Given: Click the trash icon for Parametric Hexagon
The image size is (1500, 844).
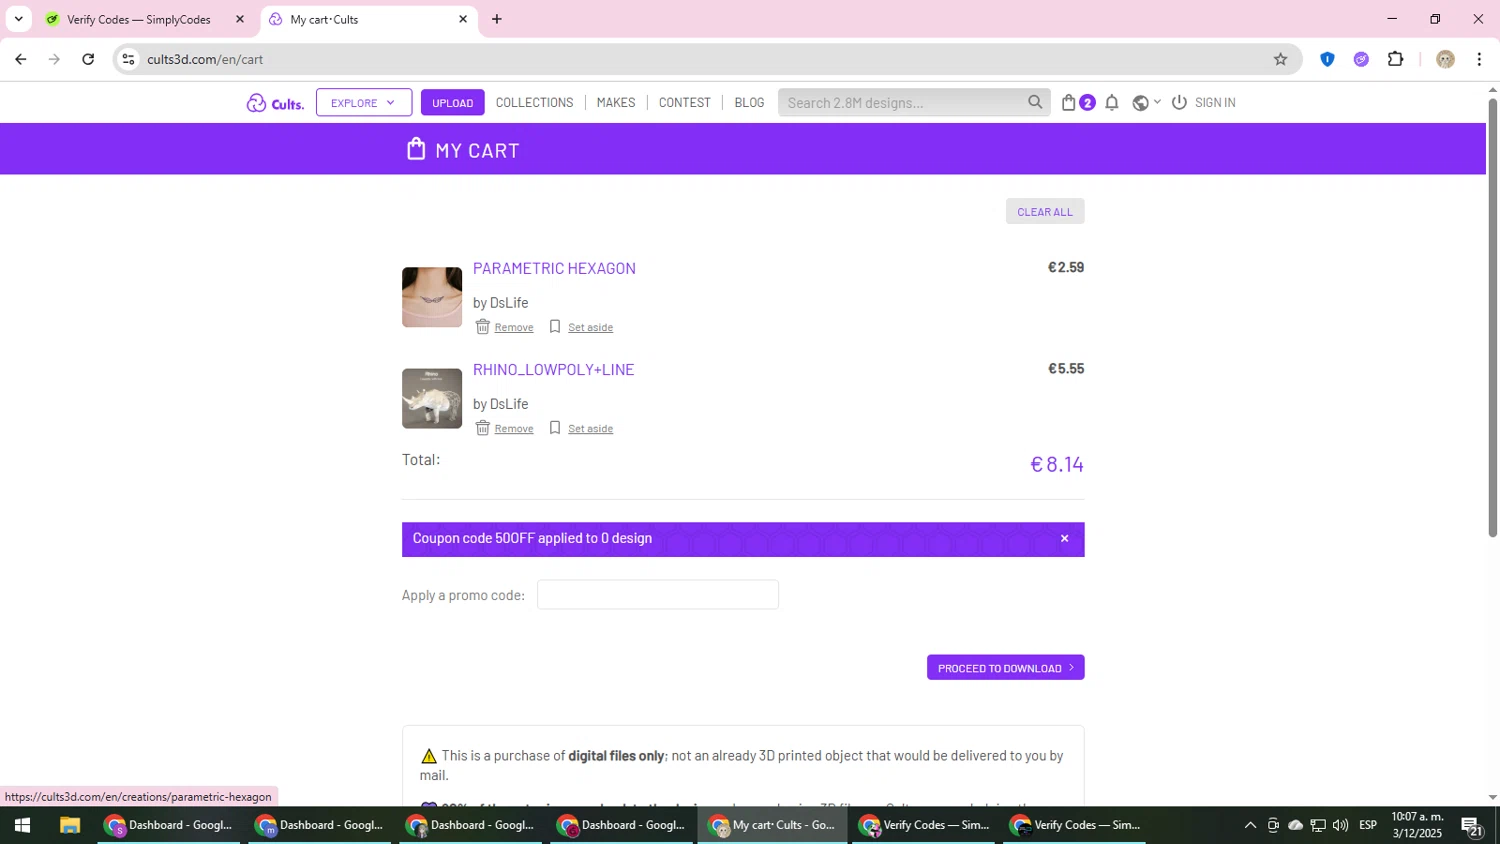Looking at the screenshot, I should tap(482, 327).
